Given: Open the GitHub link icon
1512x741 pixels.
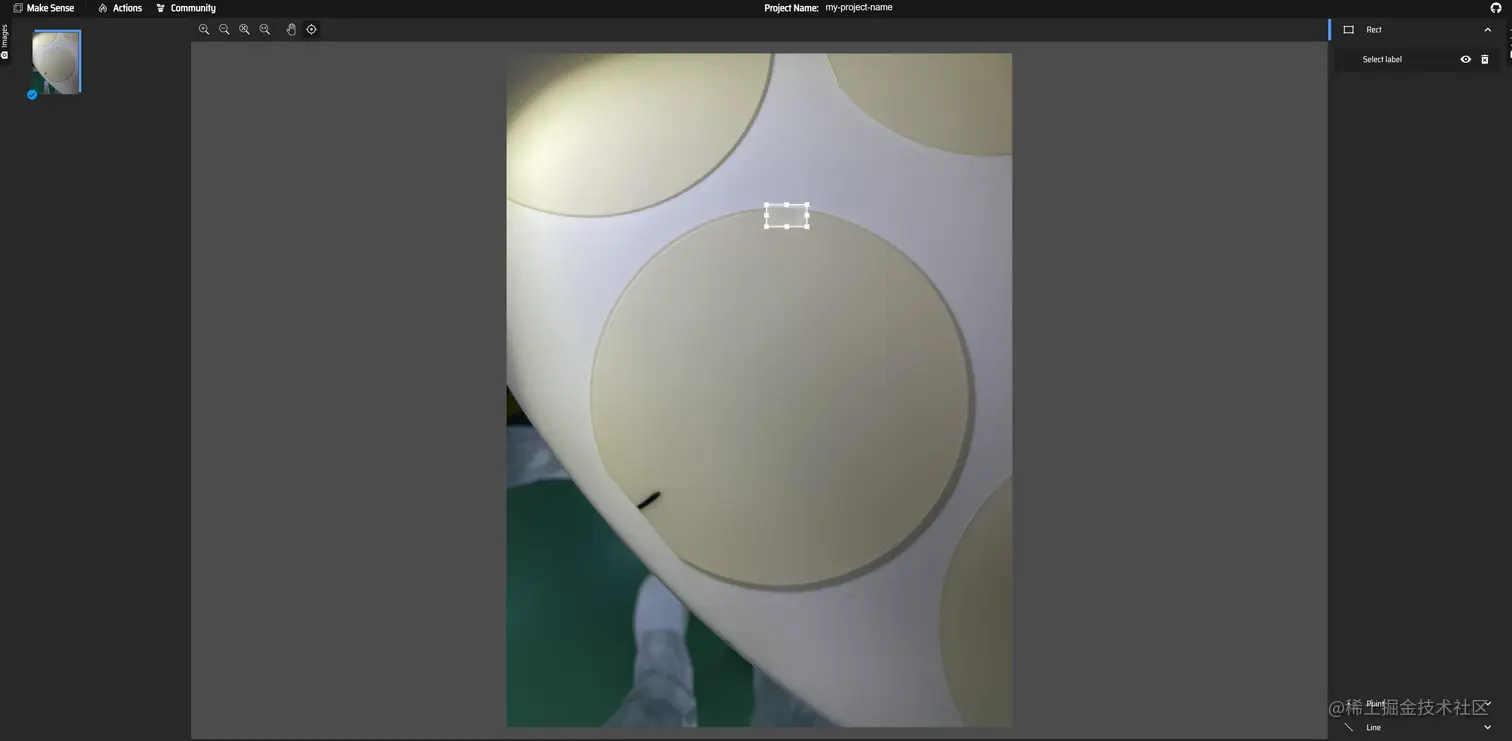Looking at the screenshot, I should (1496, 8).
